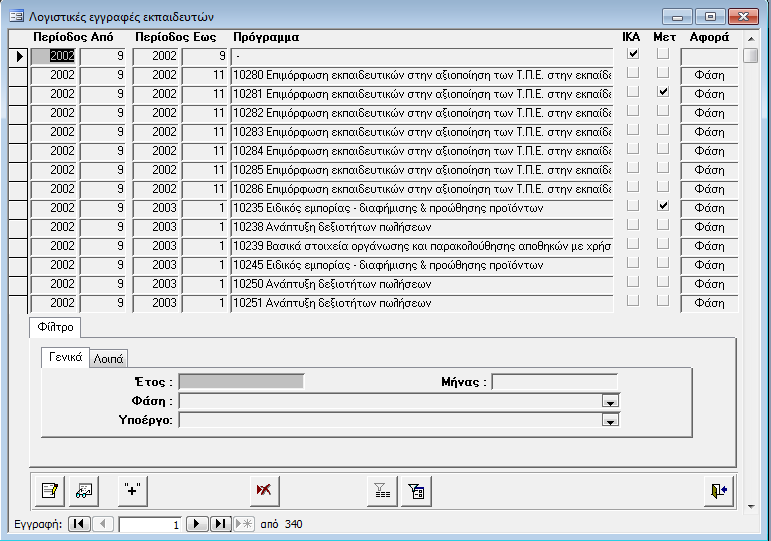771x541 pixels.
Task: Open the Φάση dropdown list
Action: 609,401
